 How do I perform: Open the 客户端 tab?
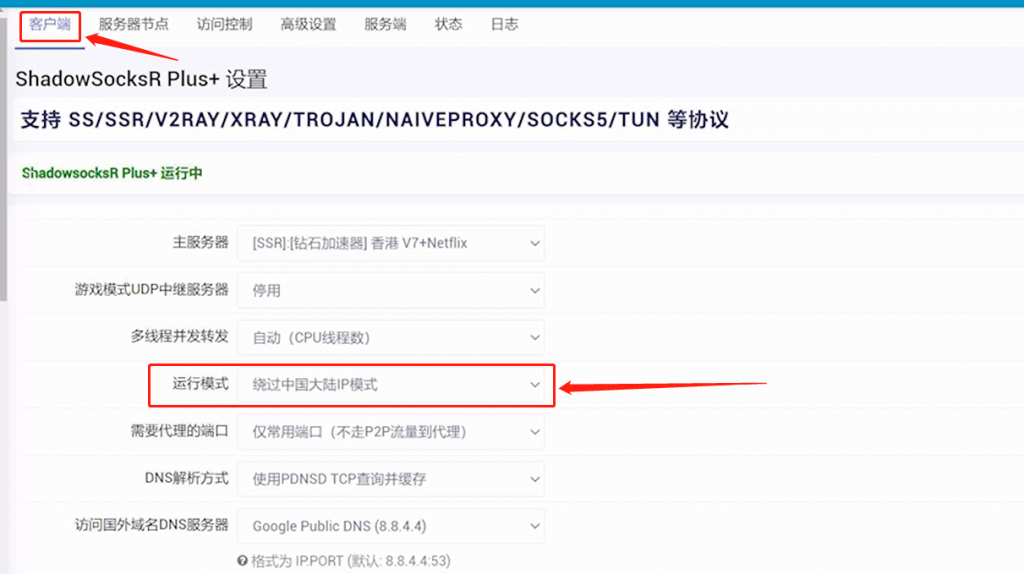point(50,25)
